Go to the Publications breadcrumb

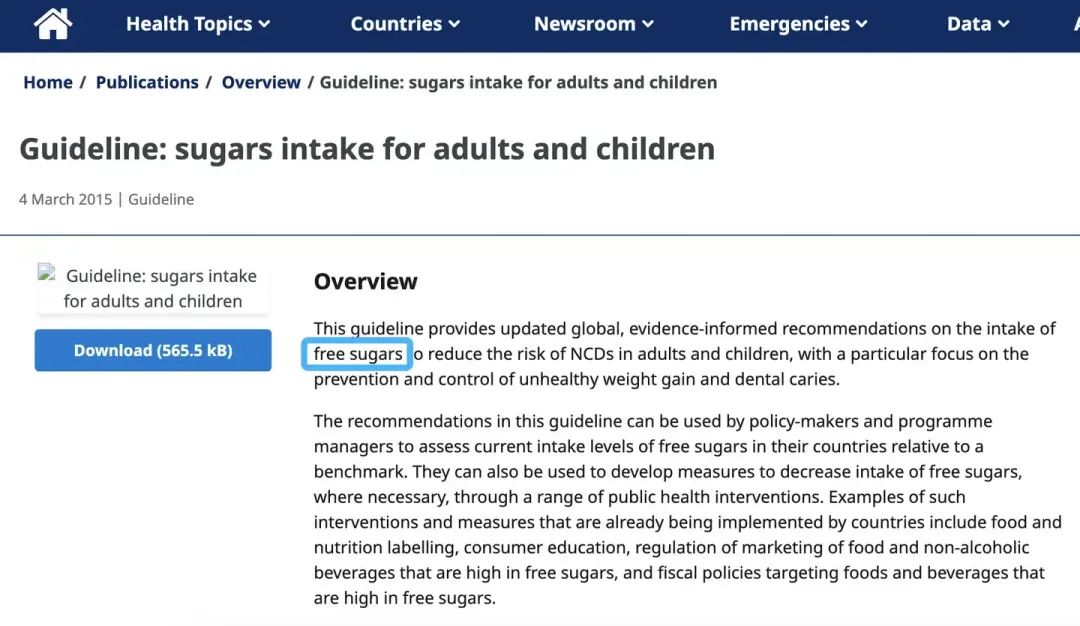147,83
